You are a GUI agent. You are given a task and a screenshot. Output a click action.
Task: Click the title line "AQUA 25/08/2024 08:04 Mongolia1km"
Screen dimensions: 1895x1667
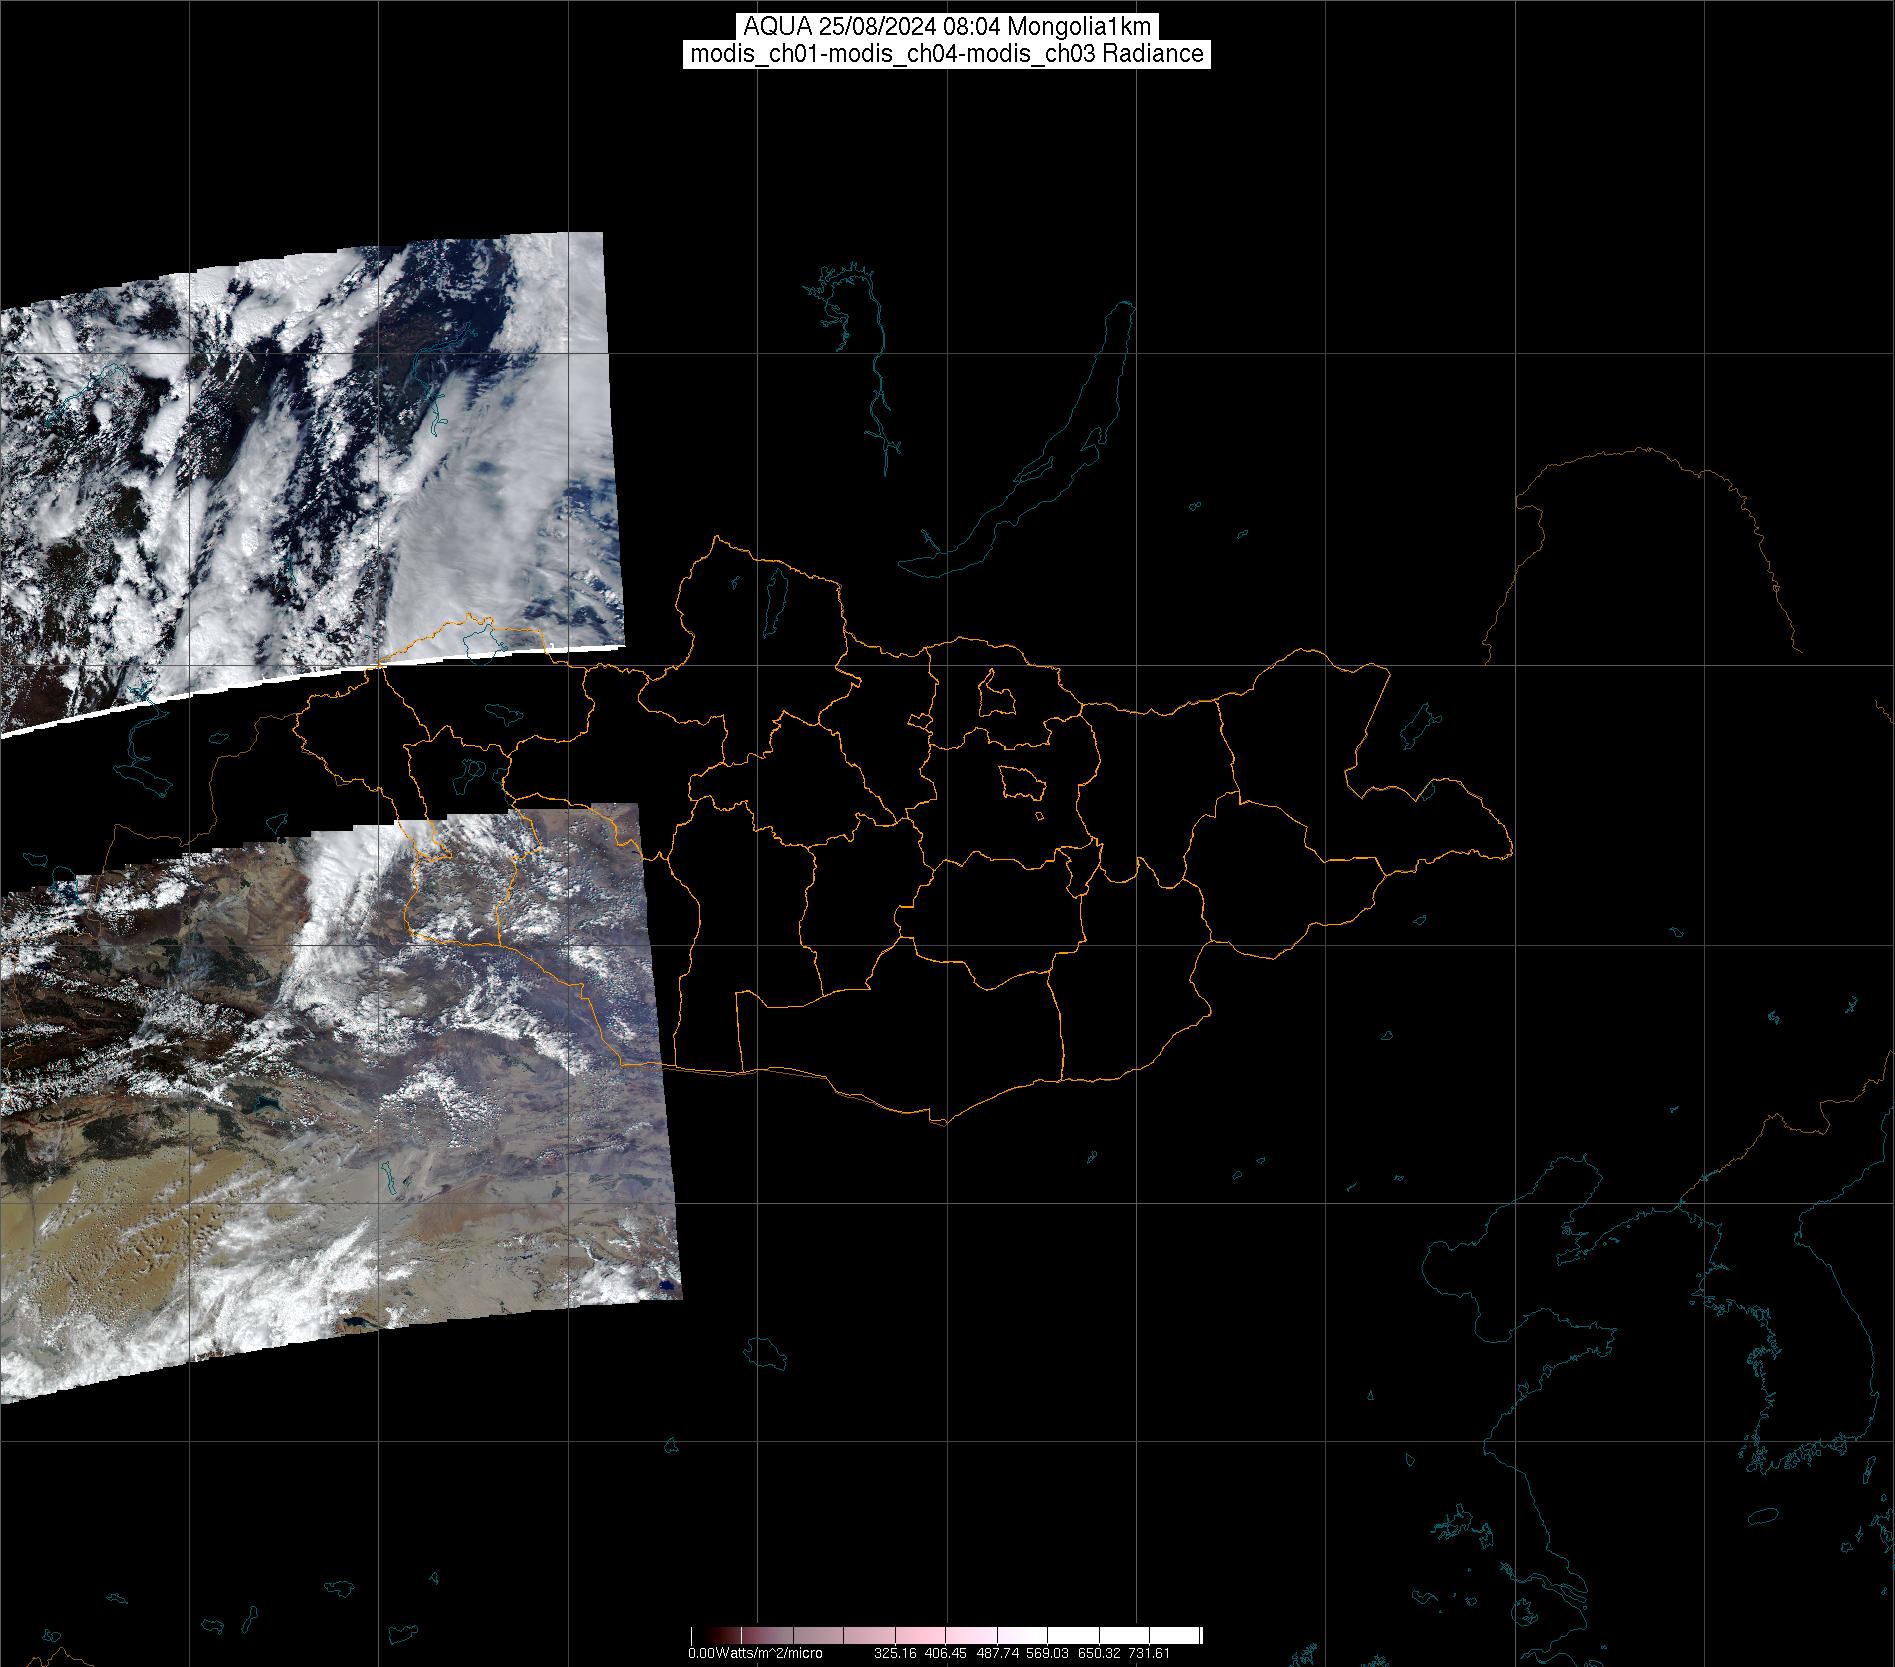pos(947,27)
